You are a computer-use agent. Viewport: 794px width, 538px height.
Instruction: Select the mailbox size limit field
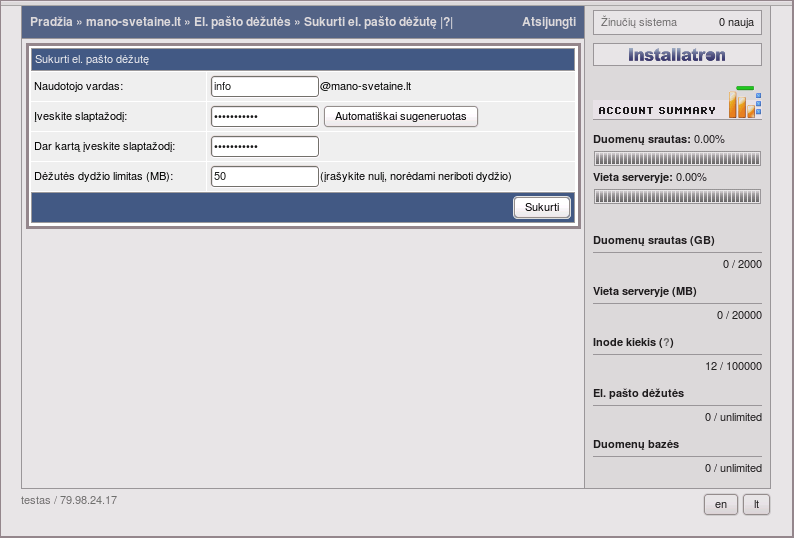tap(264, 177)
